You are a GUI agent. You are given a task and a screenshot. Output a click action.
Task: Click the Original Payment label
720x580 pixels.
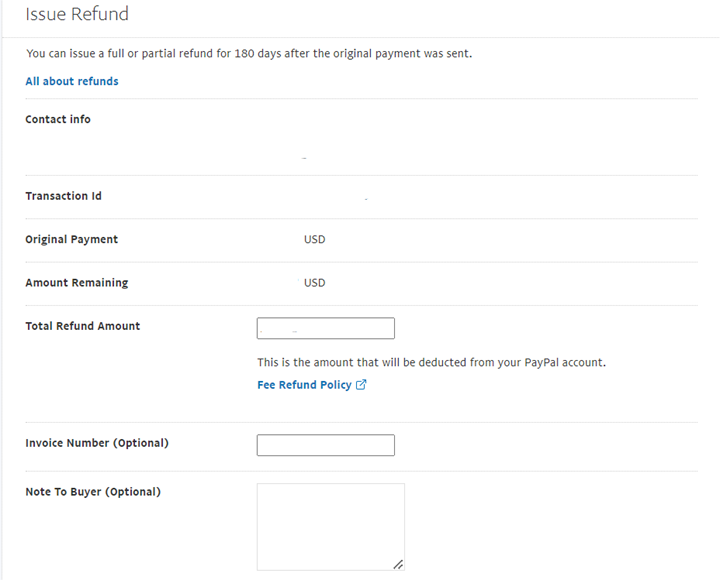pos(72,239)
